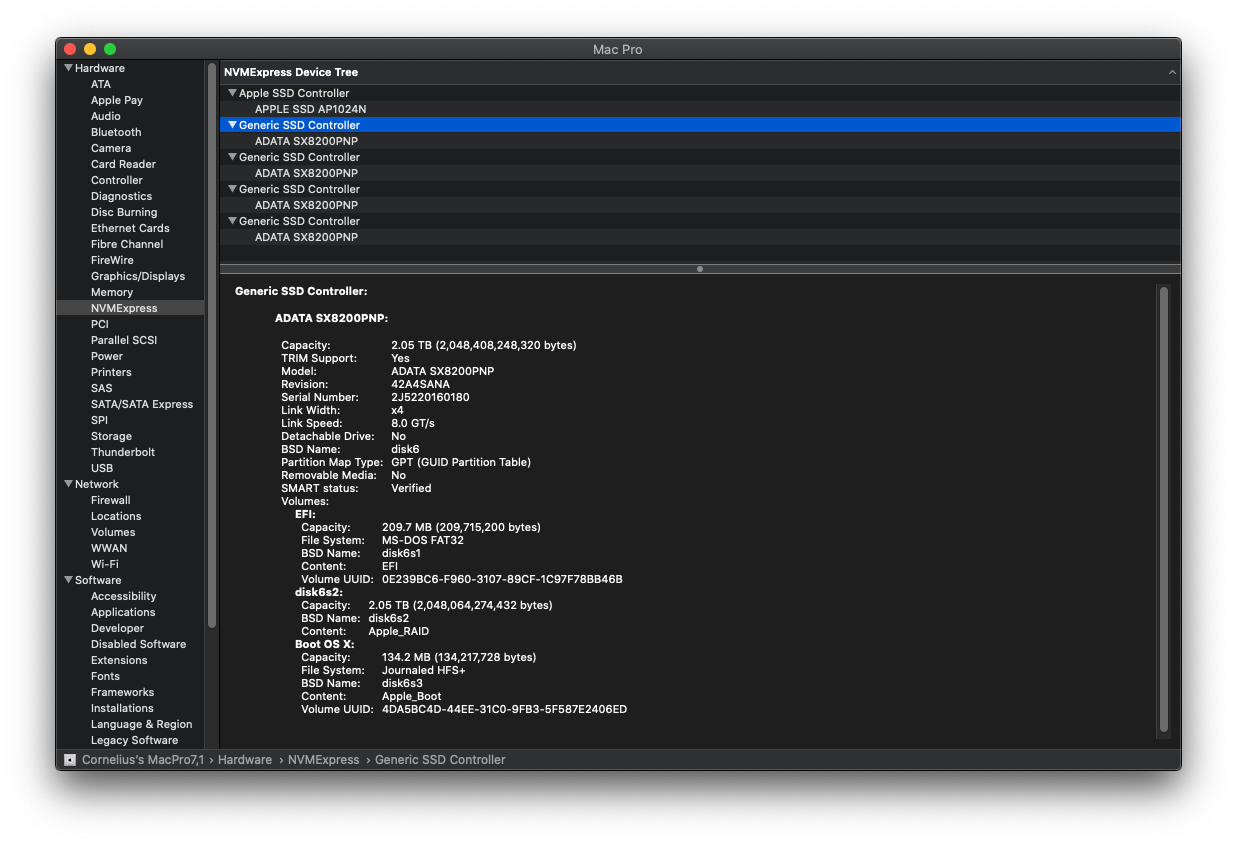Screen dimensions: 1237x844
Task: Click Generic SSD Controller in the path bar
Action: click(440, 760)
